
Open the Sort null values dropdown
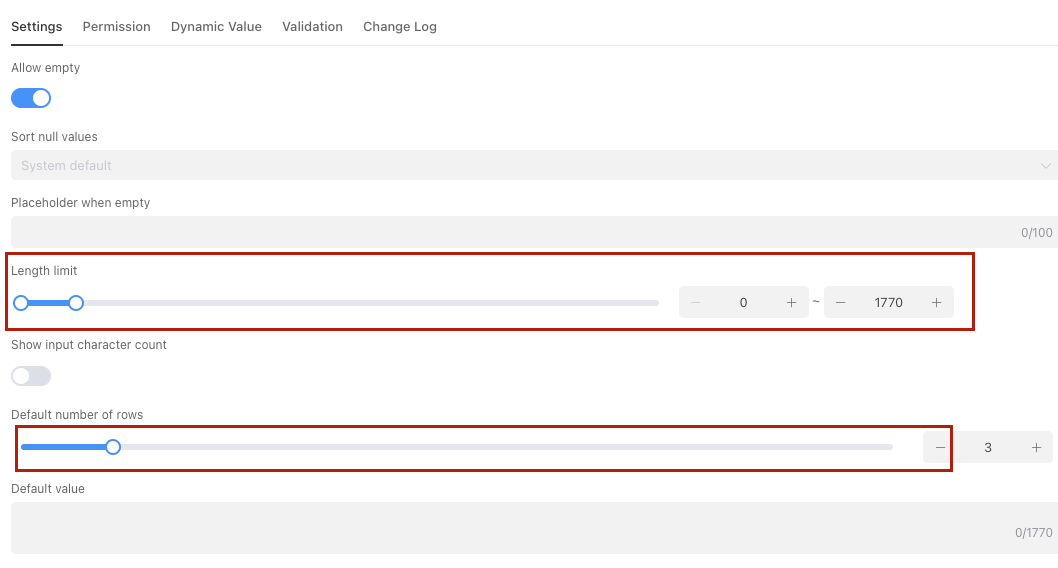click(533, 166)
